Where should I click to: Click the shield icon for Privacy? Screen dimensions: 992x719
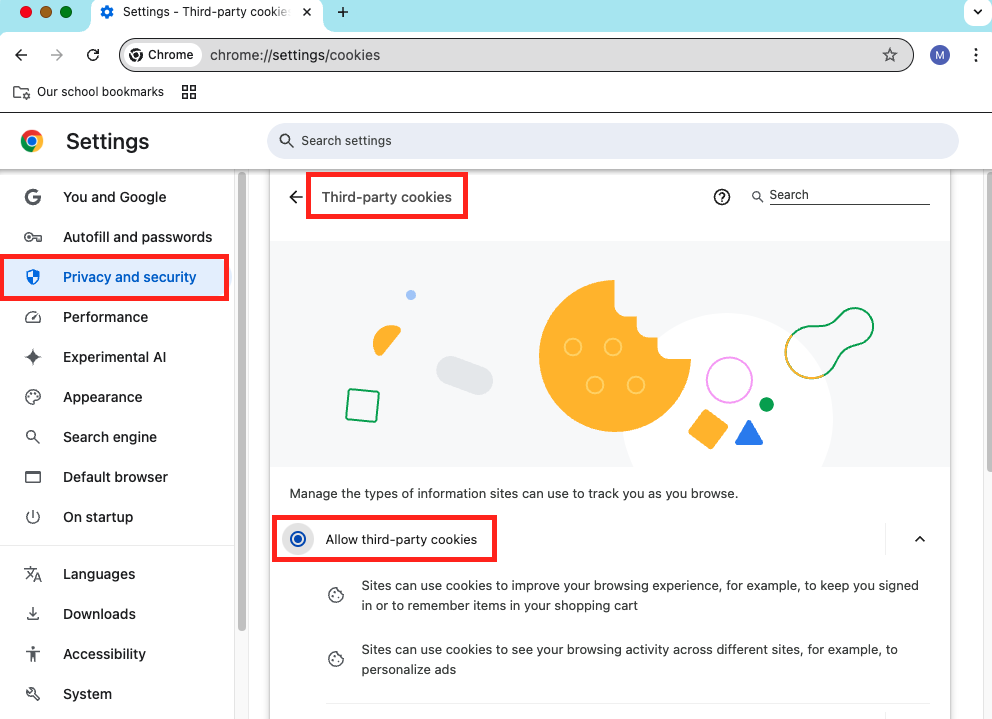(33, 277)
